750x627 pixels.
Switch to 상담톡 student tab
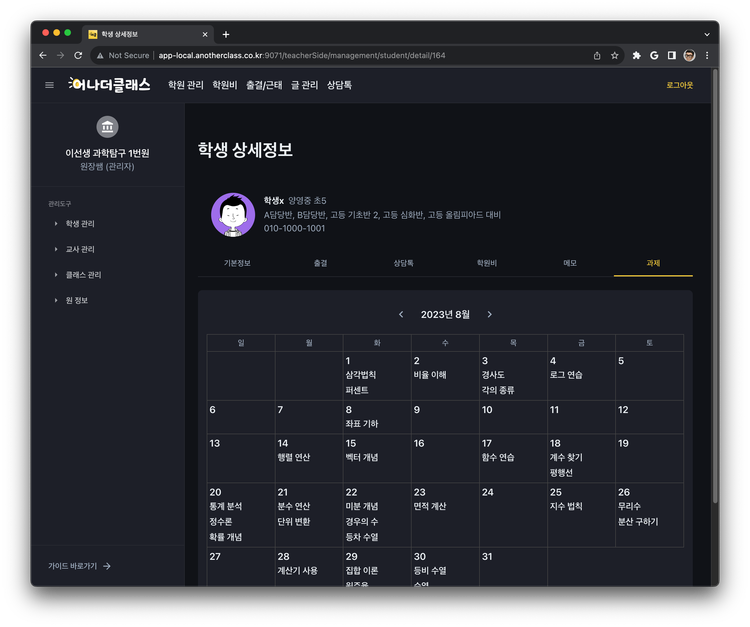[x=404, y=263]
